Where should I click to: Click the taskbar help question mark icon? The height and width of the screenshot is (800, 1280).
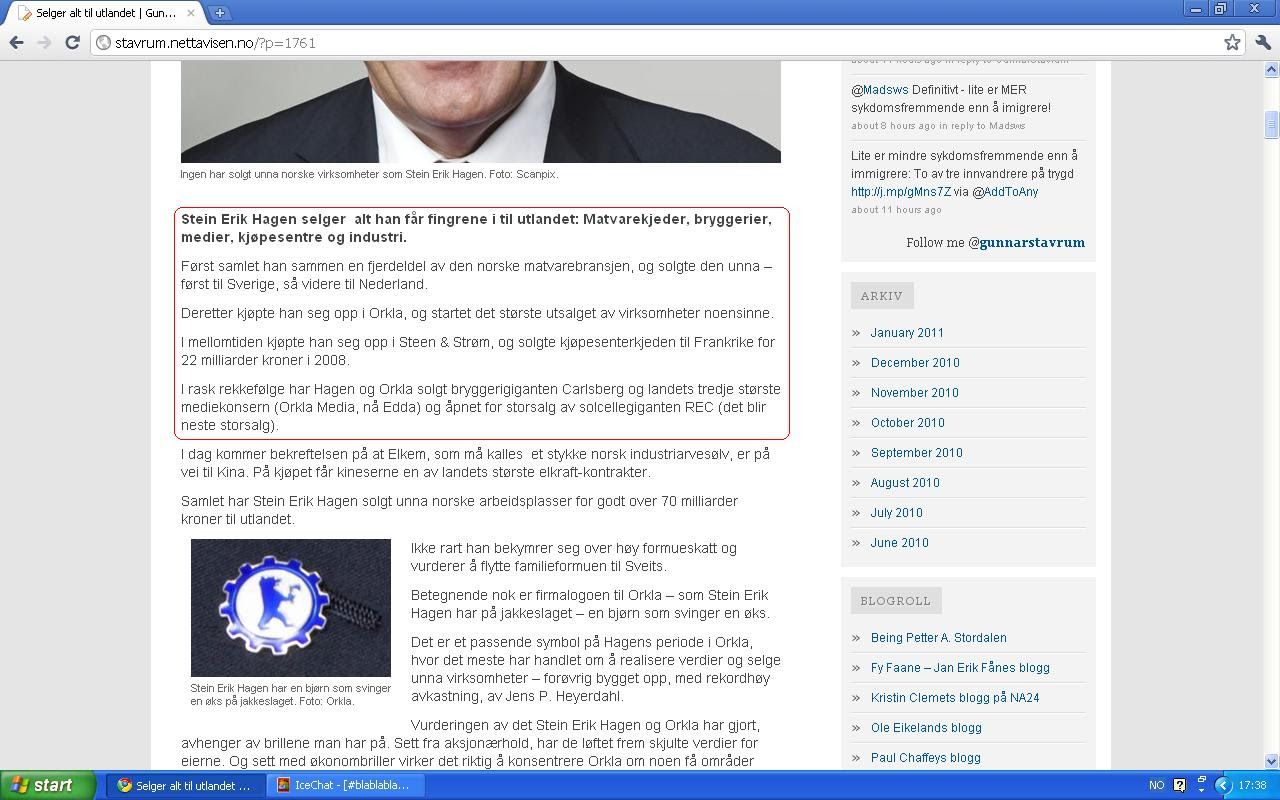tap(1179, 785)
